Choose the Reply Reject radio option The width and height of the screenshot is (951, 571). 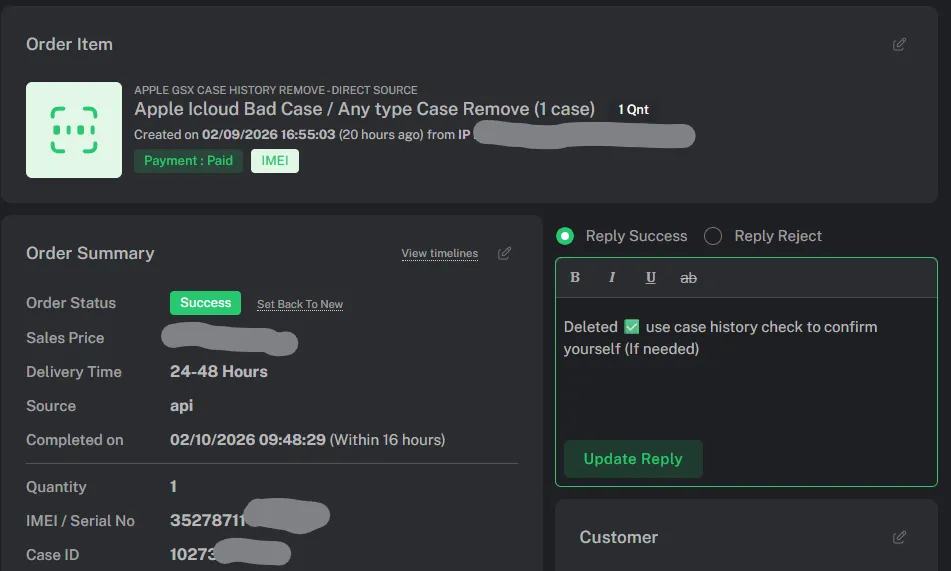pos(713,236)
